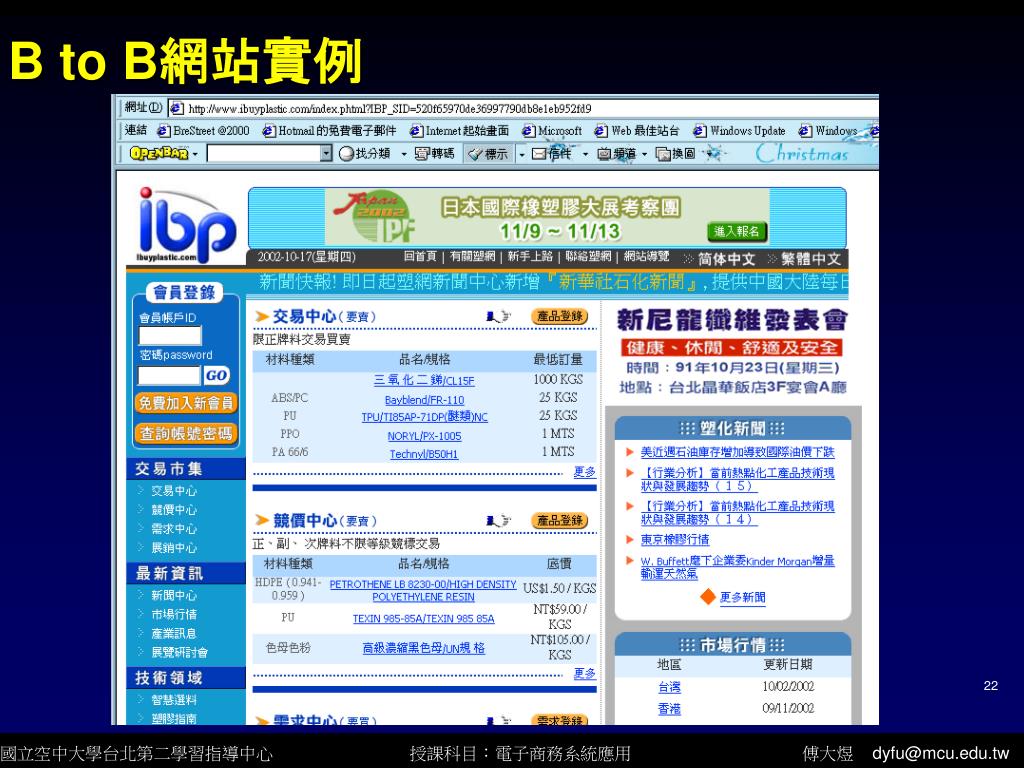Open 市場行情 in sidebar
Image resolution: width=1024 pixels, height=768 pixels.
174,615
